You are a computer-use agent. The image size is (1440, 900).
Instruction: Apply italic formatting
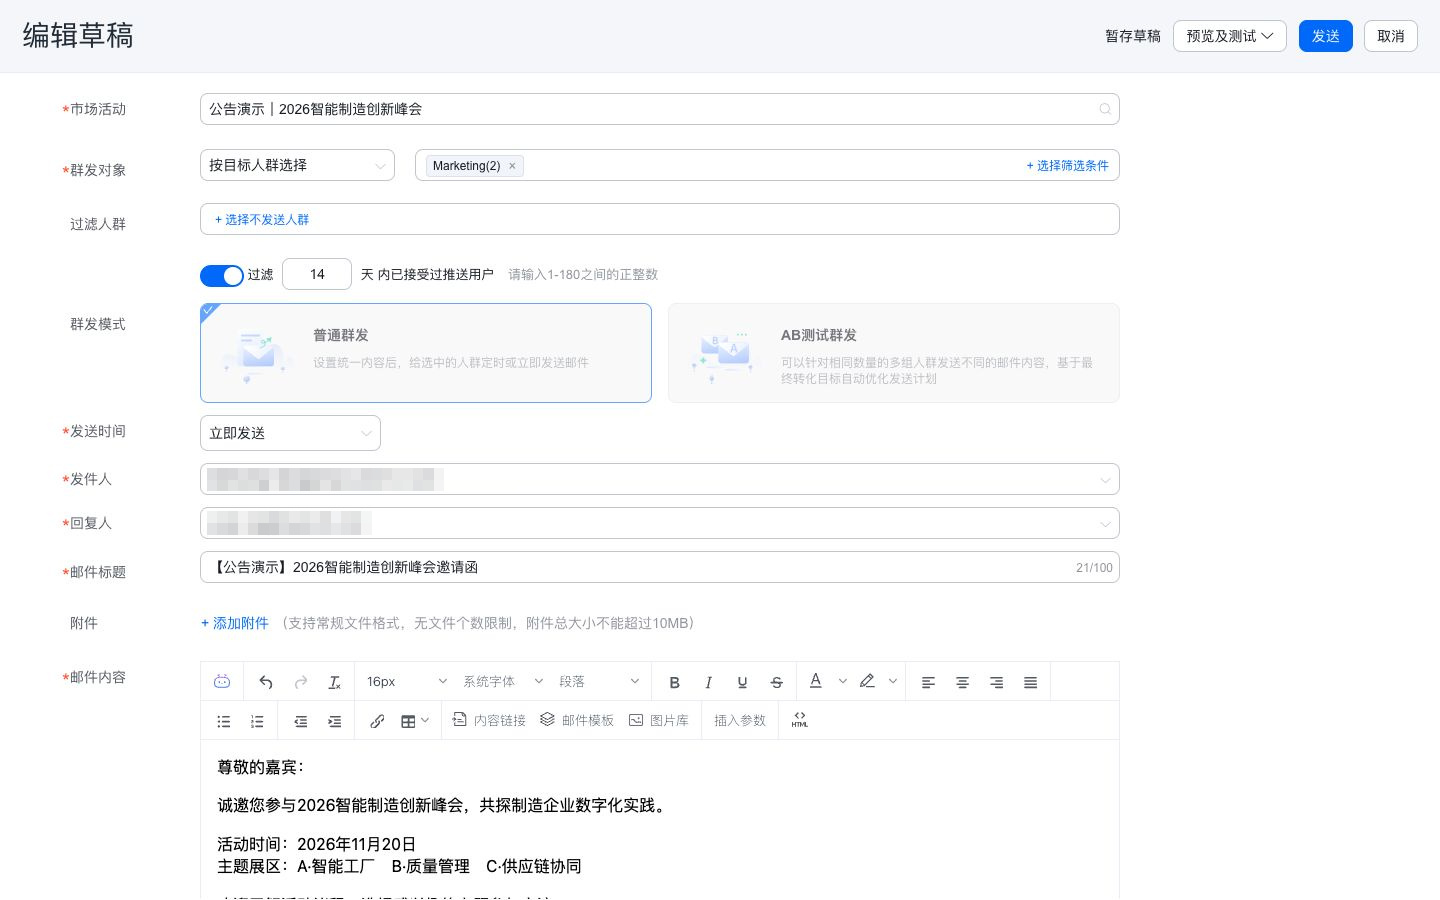pyautogui.click(x=708, y=682)
